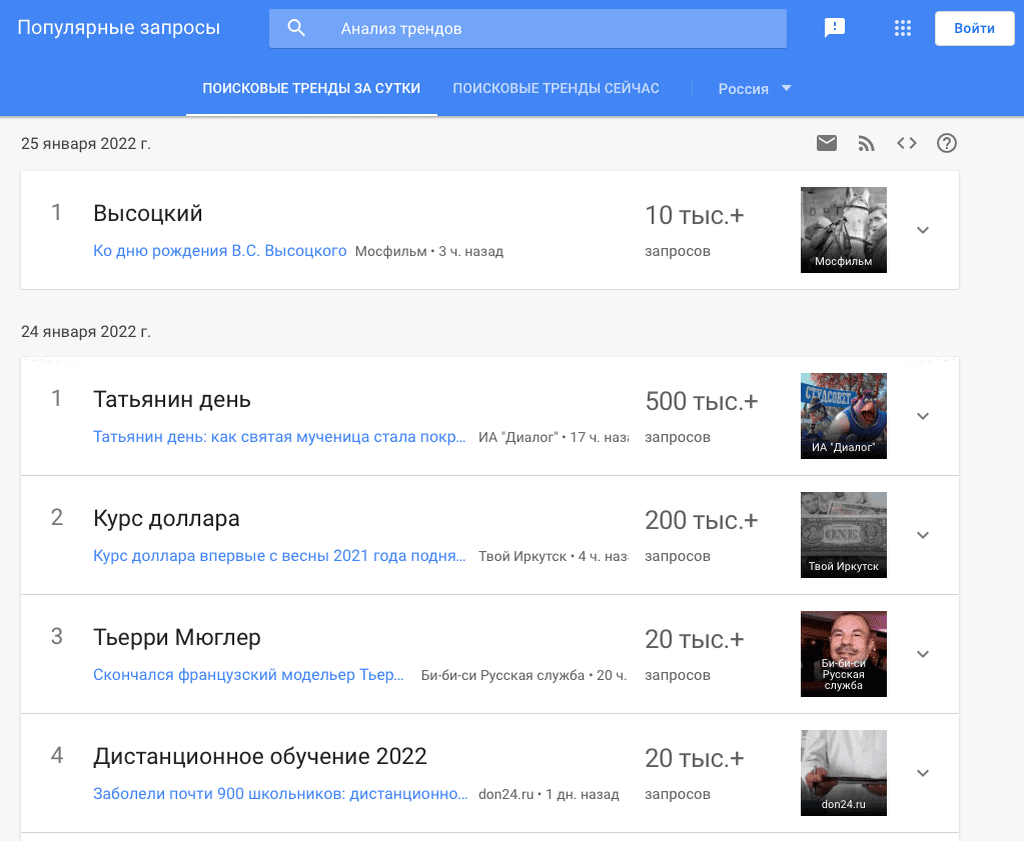The width and height of the screenshot is (1024, 841).
Task: Select the Поисковые тренды за сутки tab
Action: 312,88
